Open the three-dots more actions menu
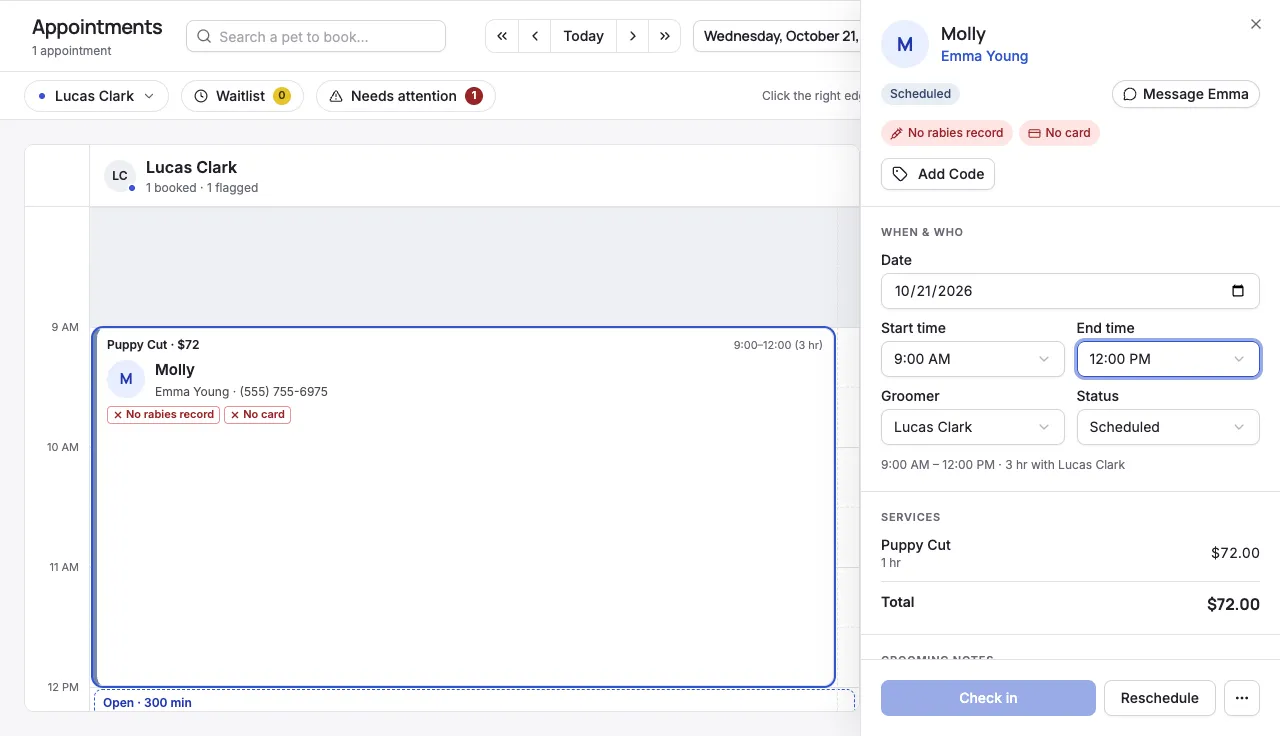 click(1242, 698)
